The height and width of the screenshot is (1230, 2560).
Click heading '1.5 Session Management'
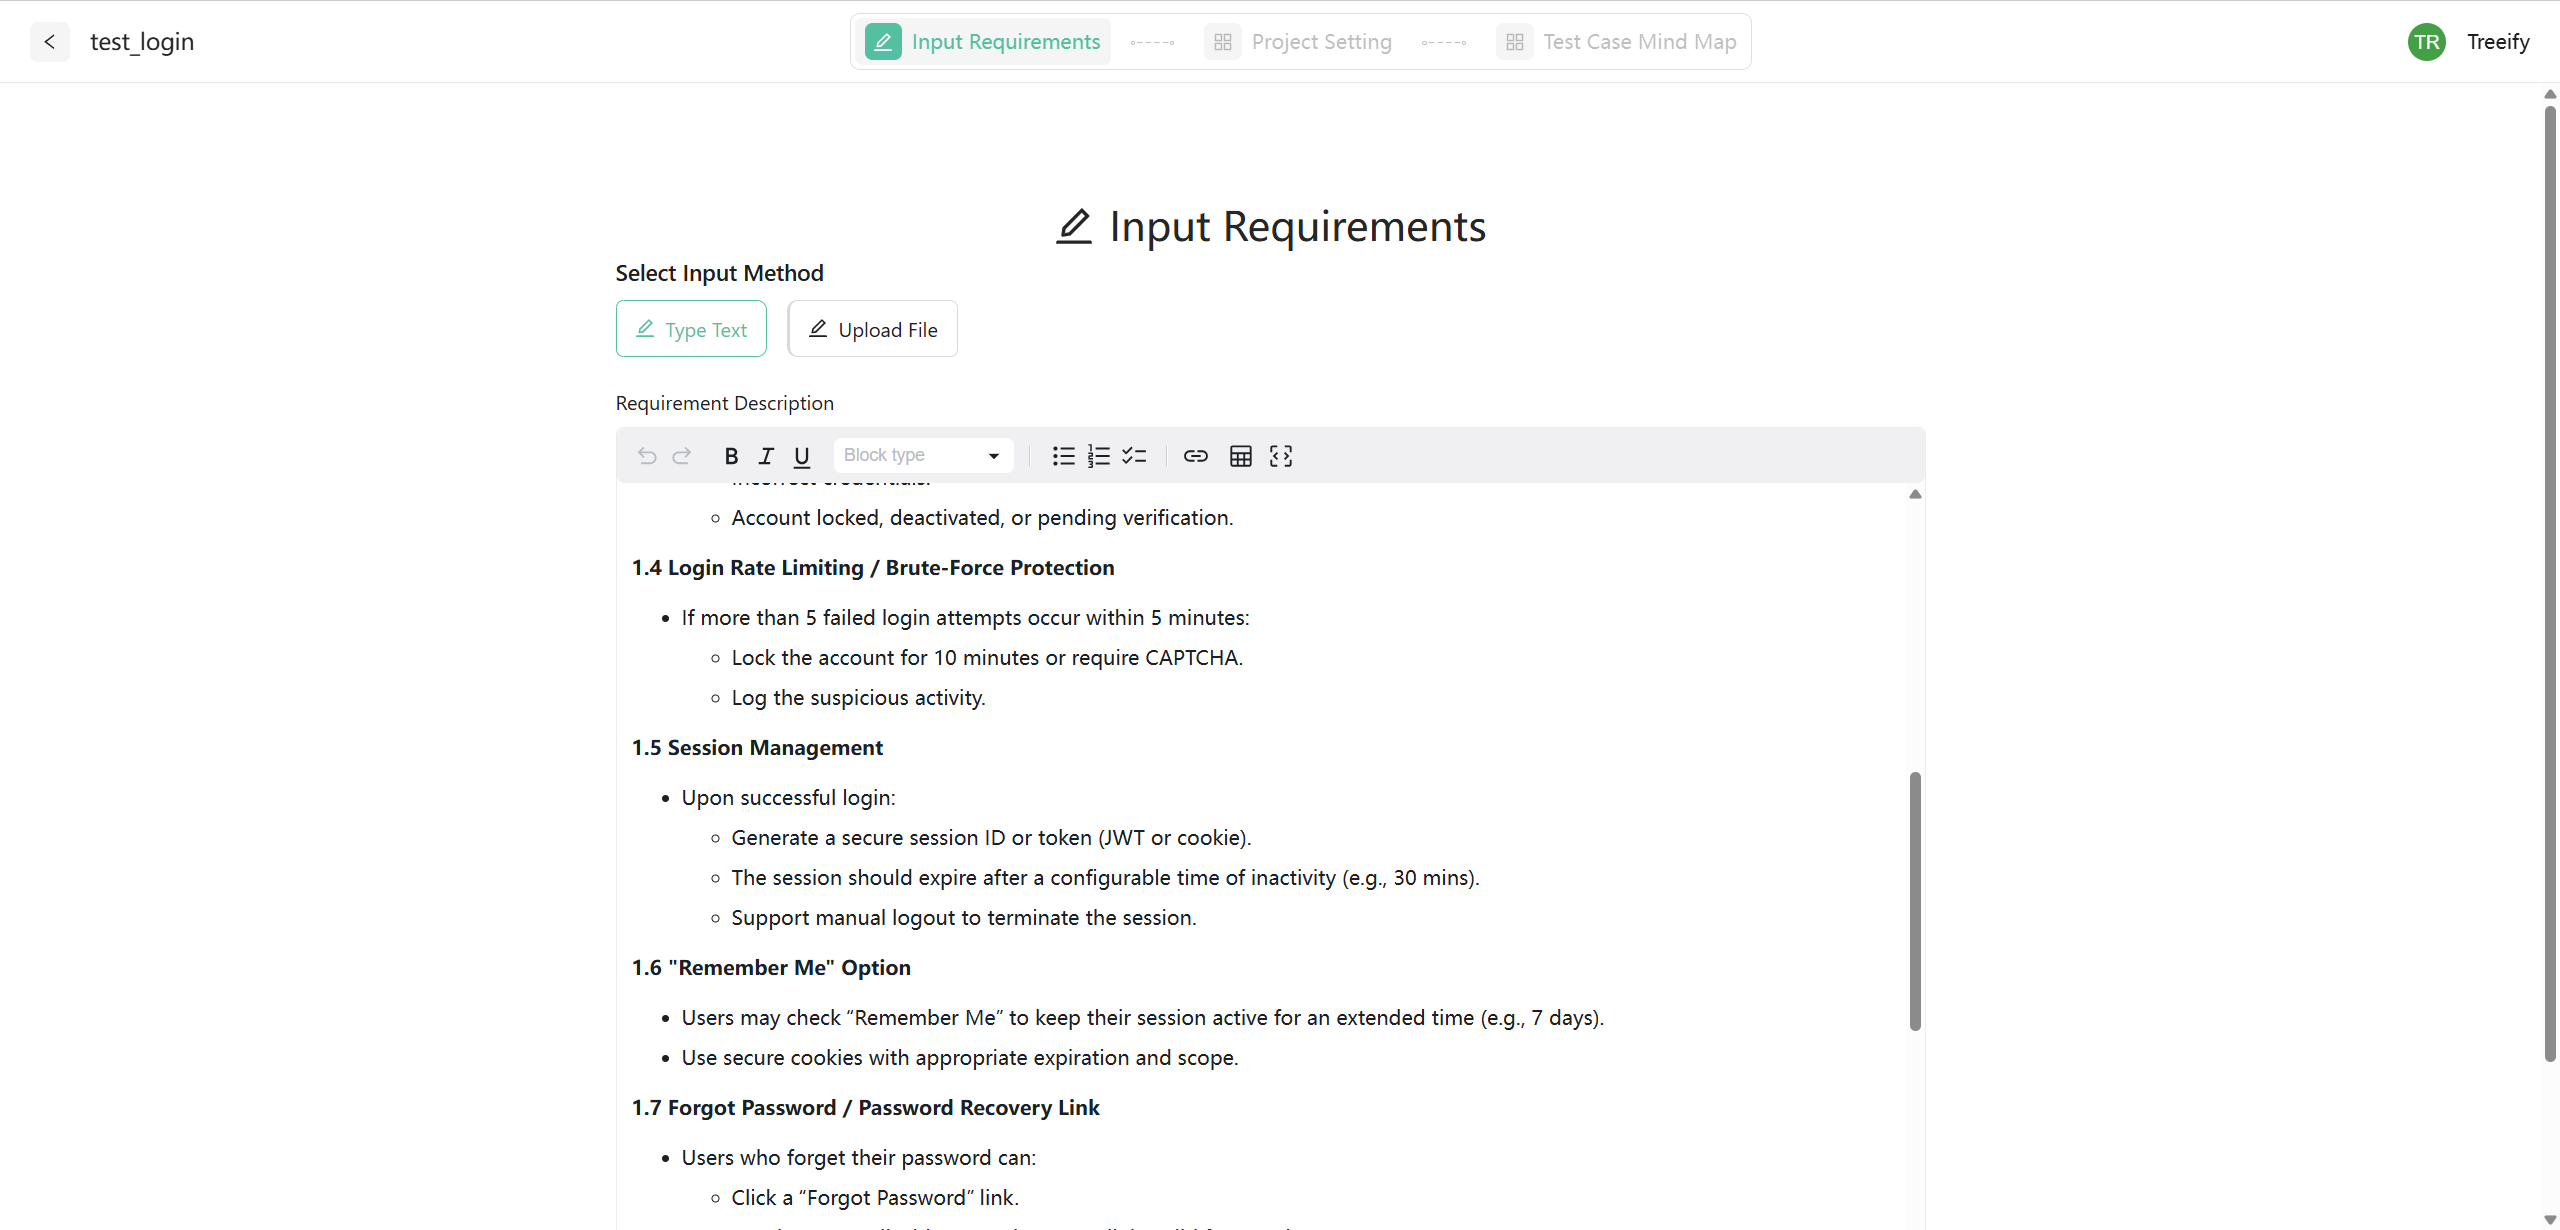pyautogui.click(x=757, y=748)
